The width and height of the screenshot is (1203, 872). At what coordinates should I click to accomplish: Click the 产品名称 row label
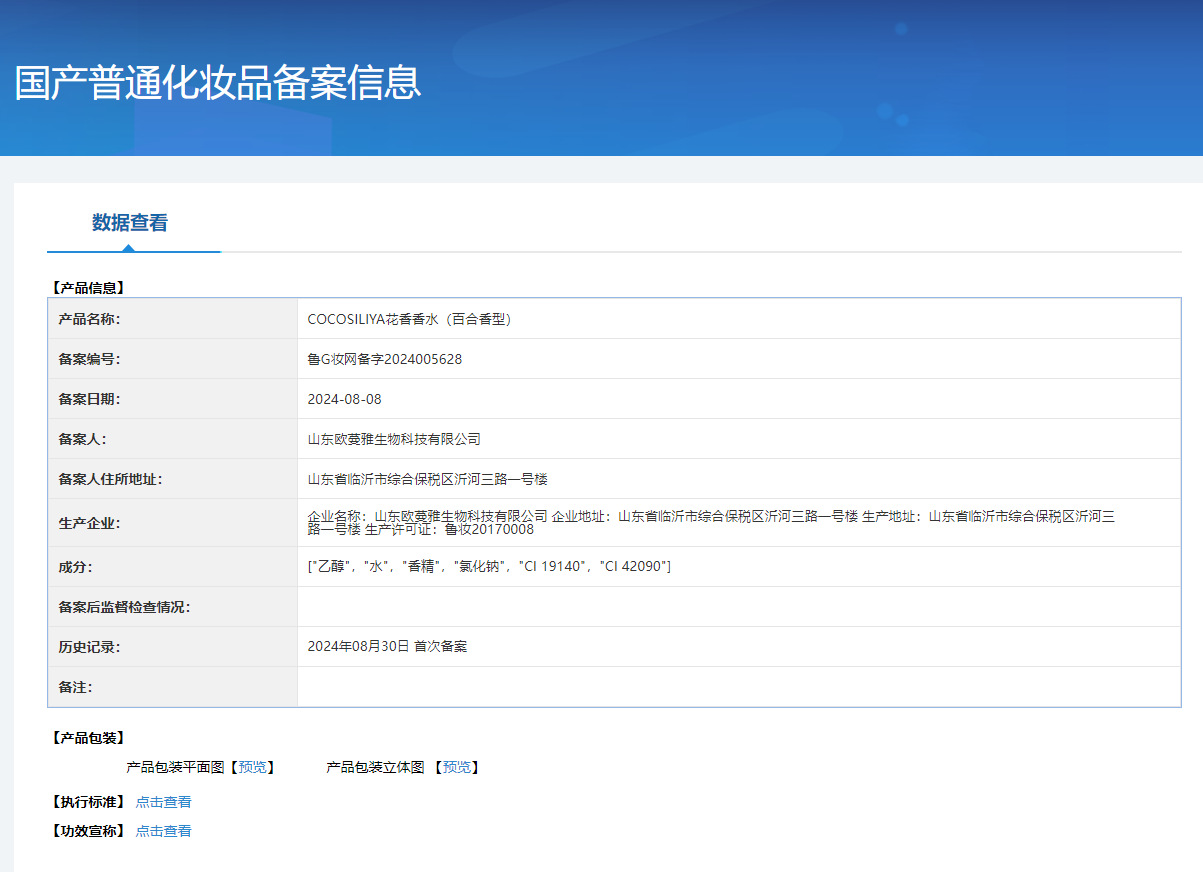(x=89, y=319)
